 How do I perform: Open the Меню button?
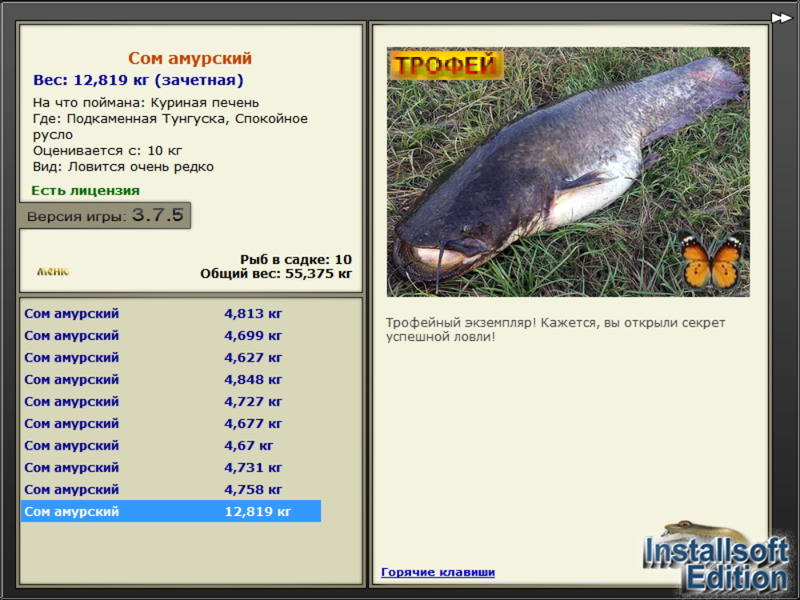(53, 271)
